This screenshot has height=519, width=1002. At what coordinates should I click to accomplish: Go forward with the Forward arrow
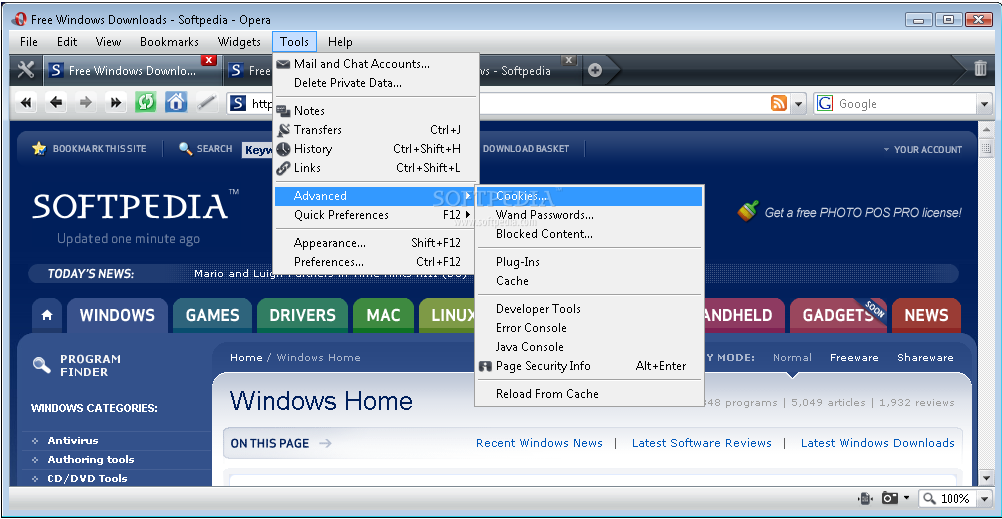[x=86, y=102]
